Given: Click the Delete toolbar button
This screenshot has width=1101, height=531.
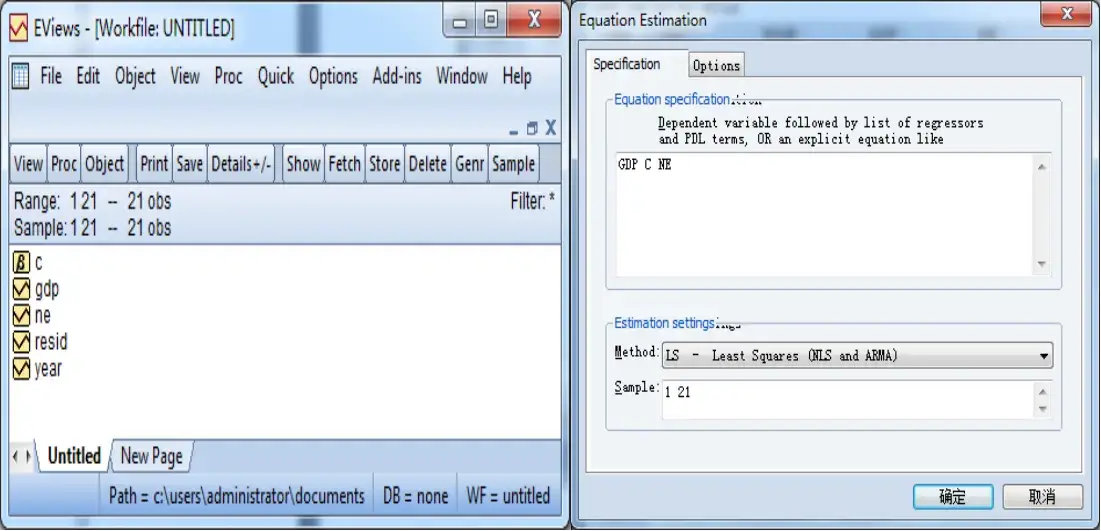Looking at the screenshot, I should pos(428,164).
